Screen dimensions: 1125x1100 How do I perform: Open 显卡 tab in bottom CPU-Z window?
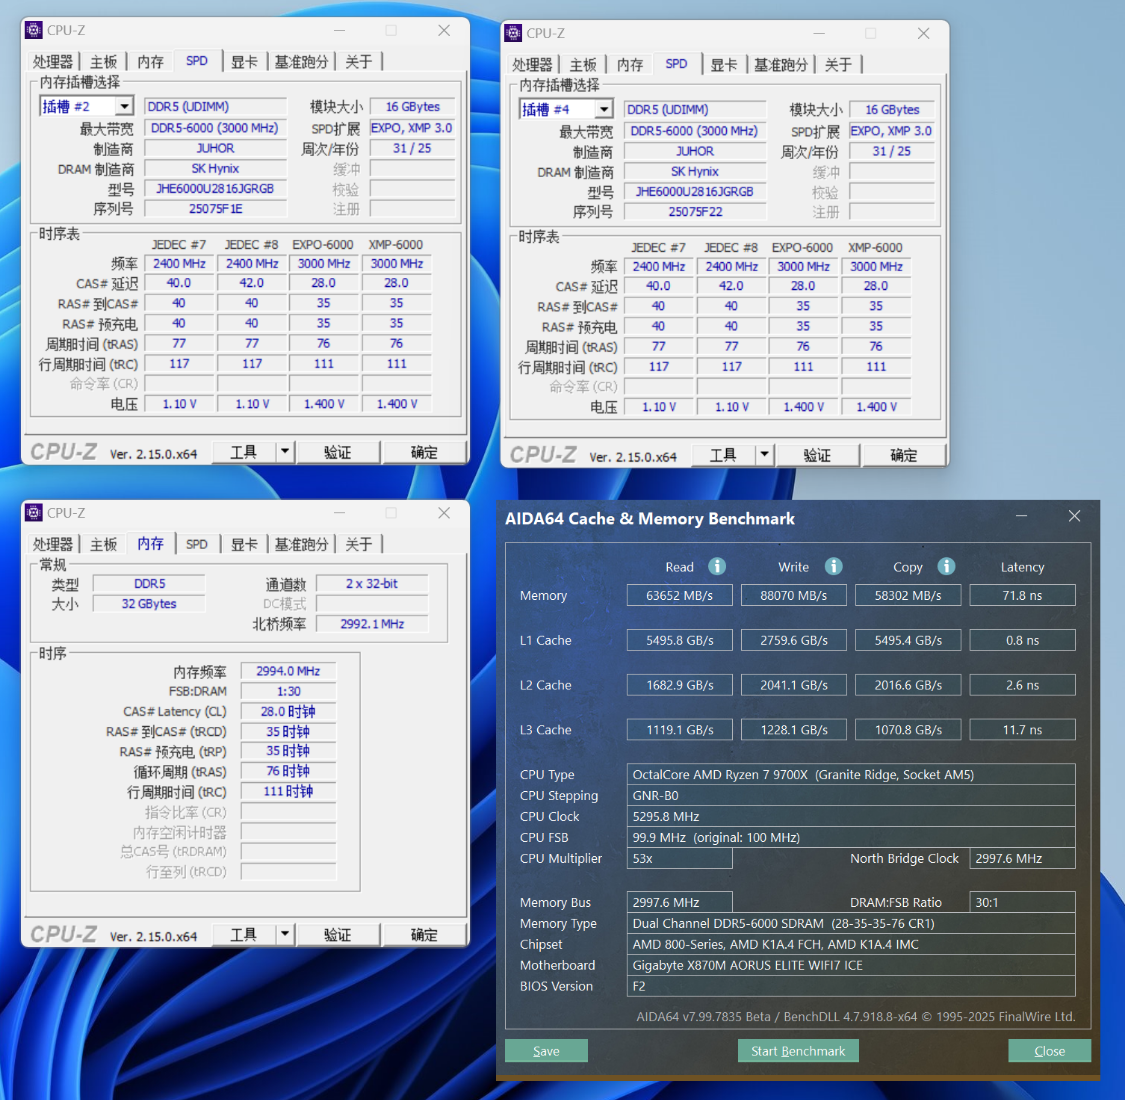tap(244, 544)
